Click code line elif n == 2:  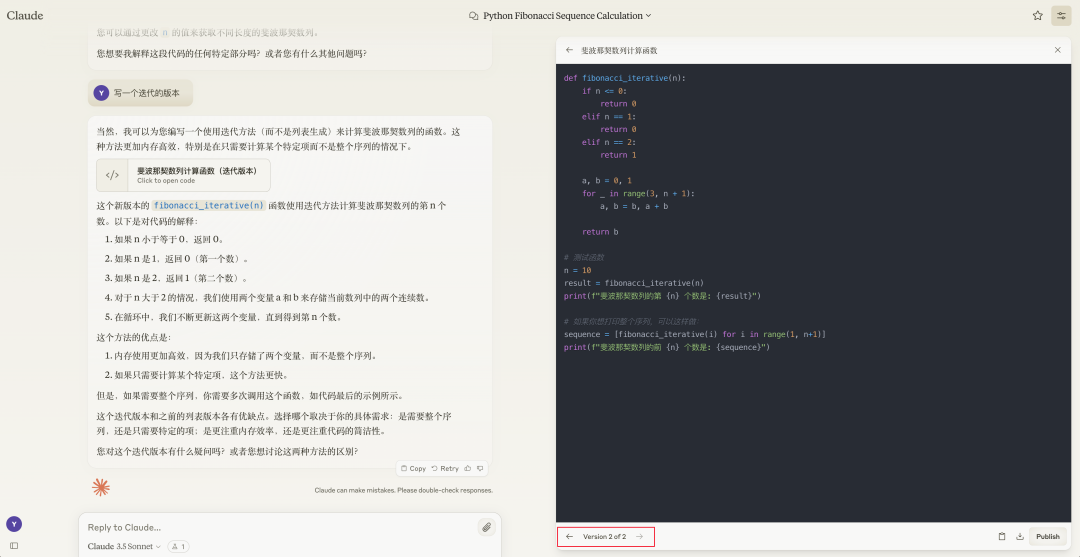(610, 142)
